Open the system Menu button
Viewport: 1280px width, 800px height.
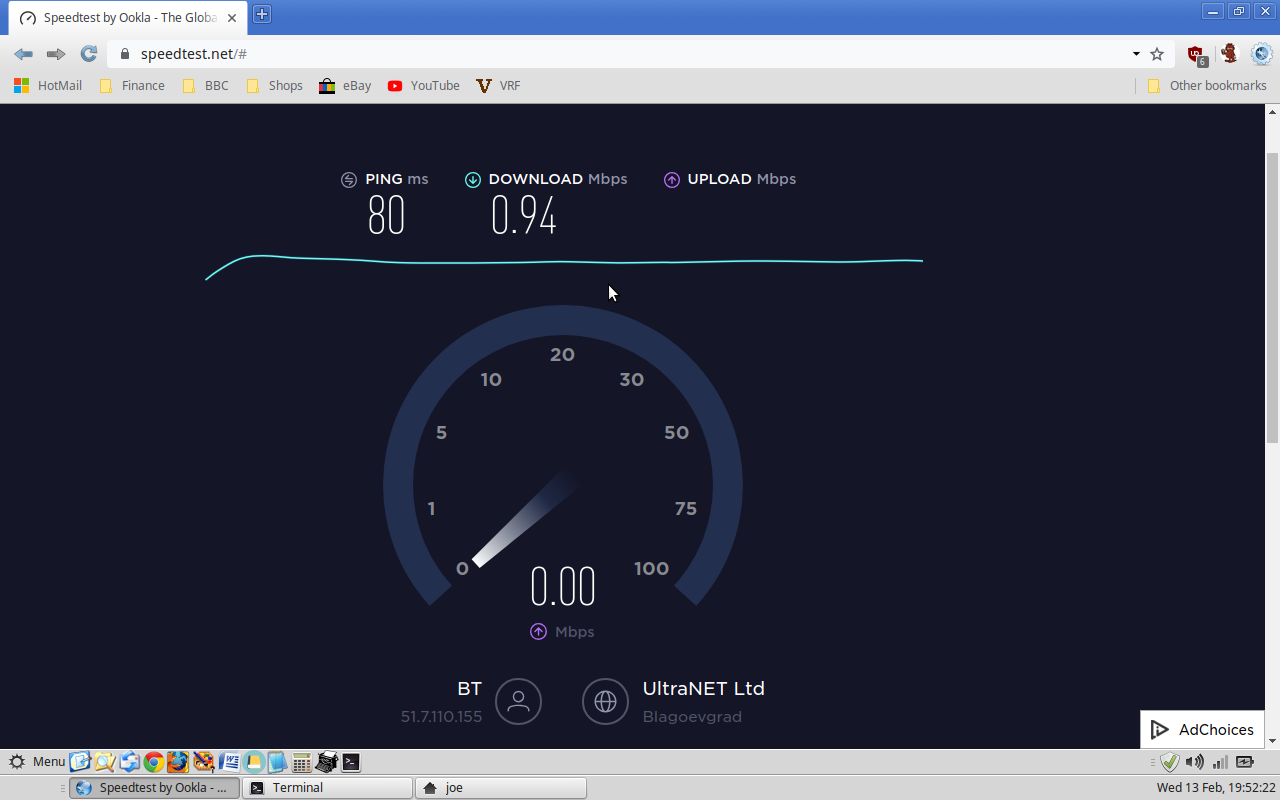pos(37,762)
